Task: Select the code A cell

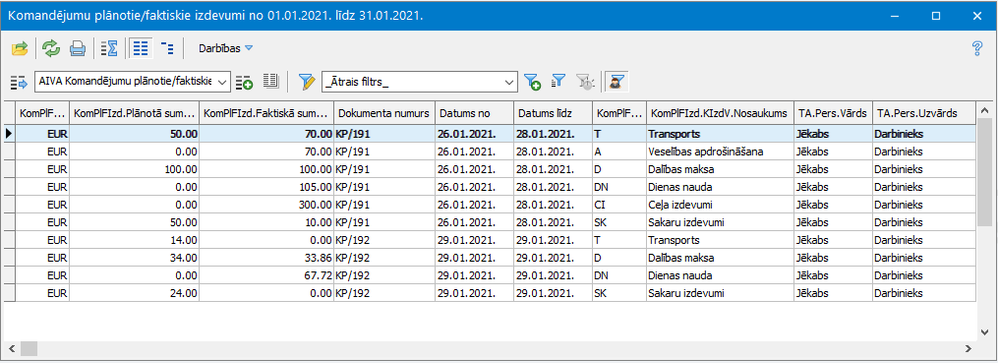Action: coord(619,152)
